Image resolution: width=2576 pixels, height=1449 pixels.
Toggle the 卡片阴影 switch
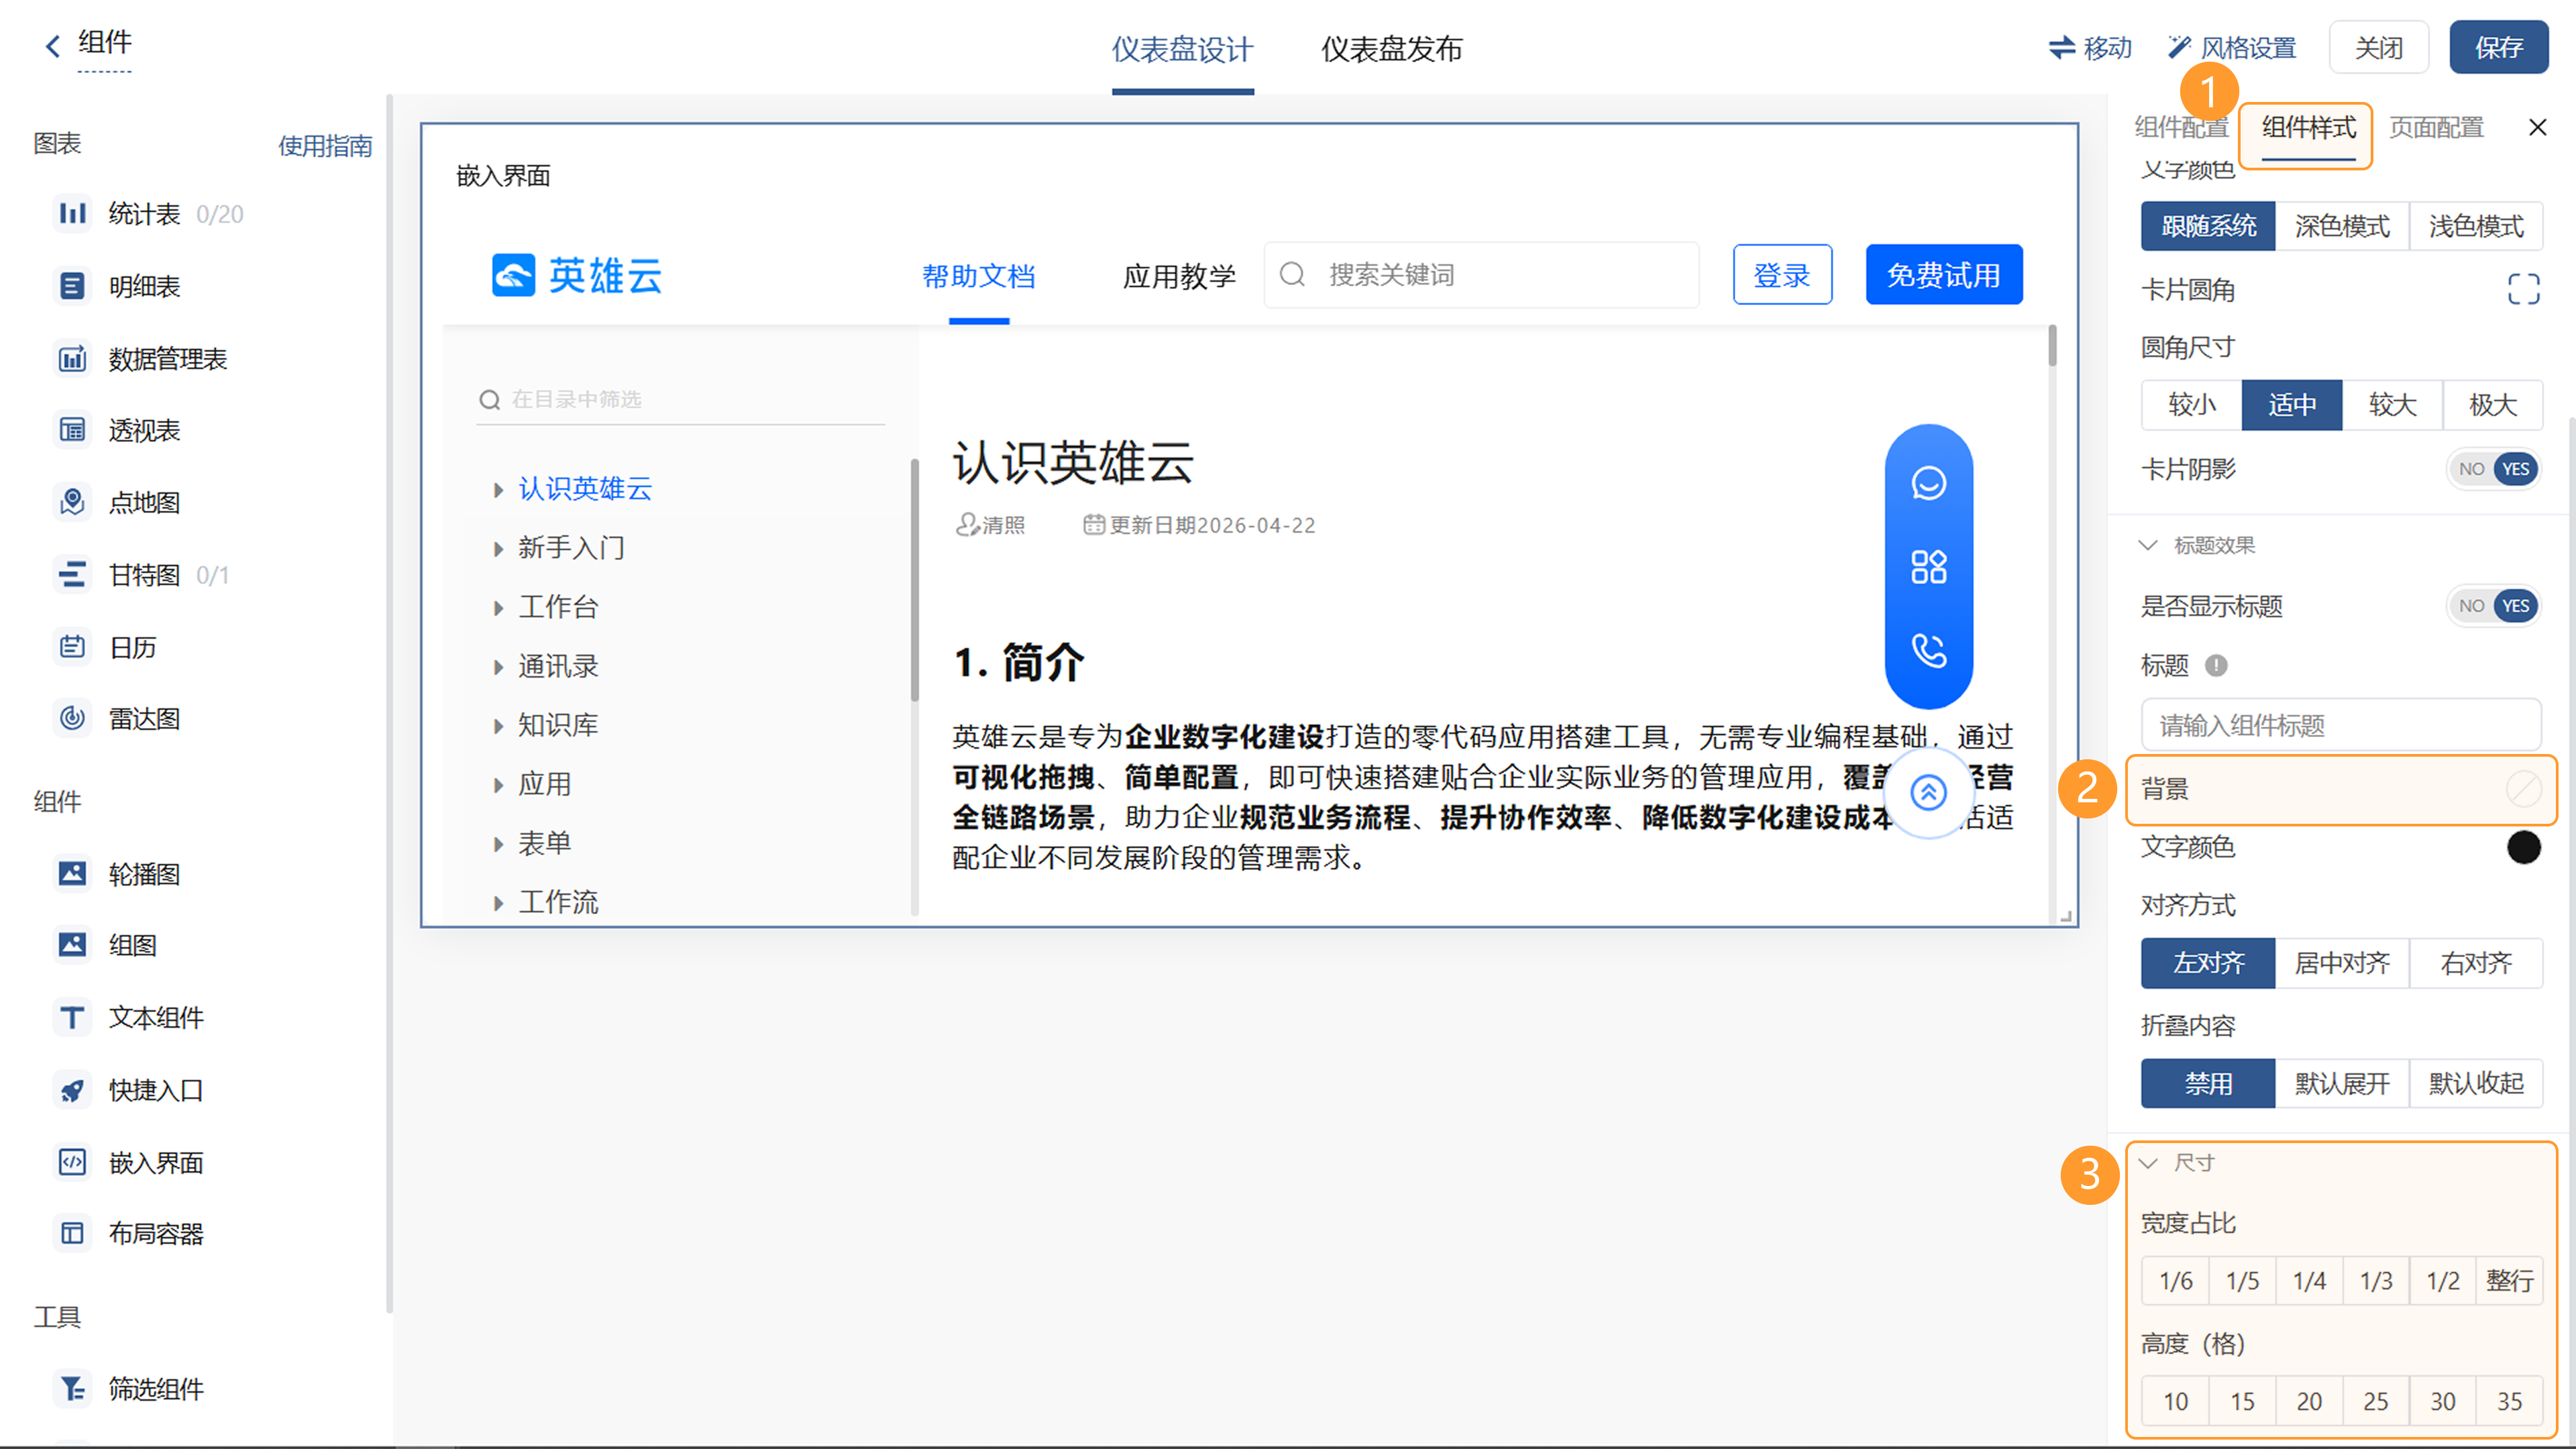tap(2493, 469)
